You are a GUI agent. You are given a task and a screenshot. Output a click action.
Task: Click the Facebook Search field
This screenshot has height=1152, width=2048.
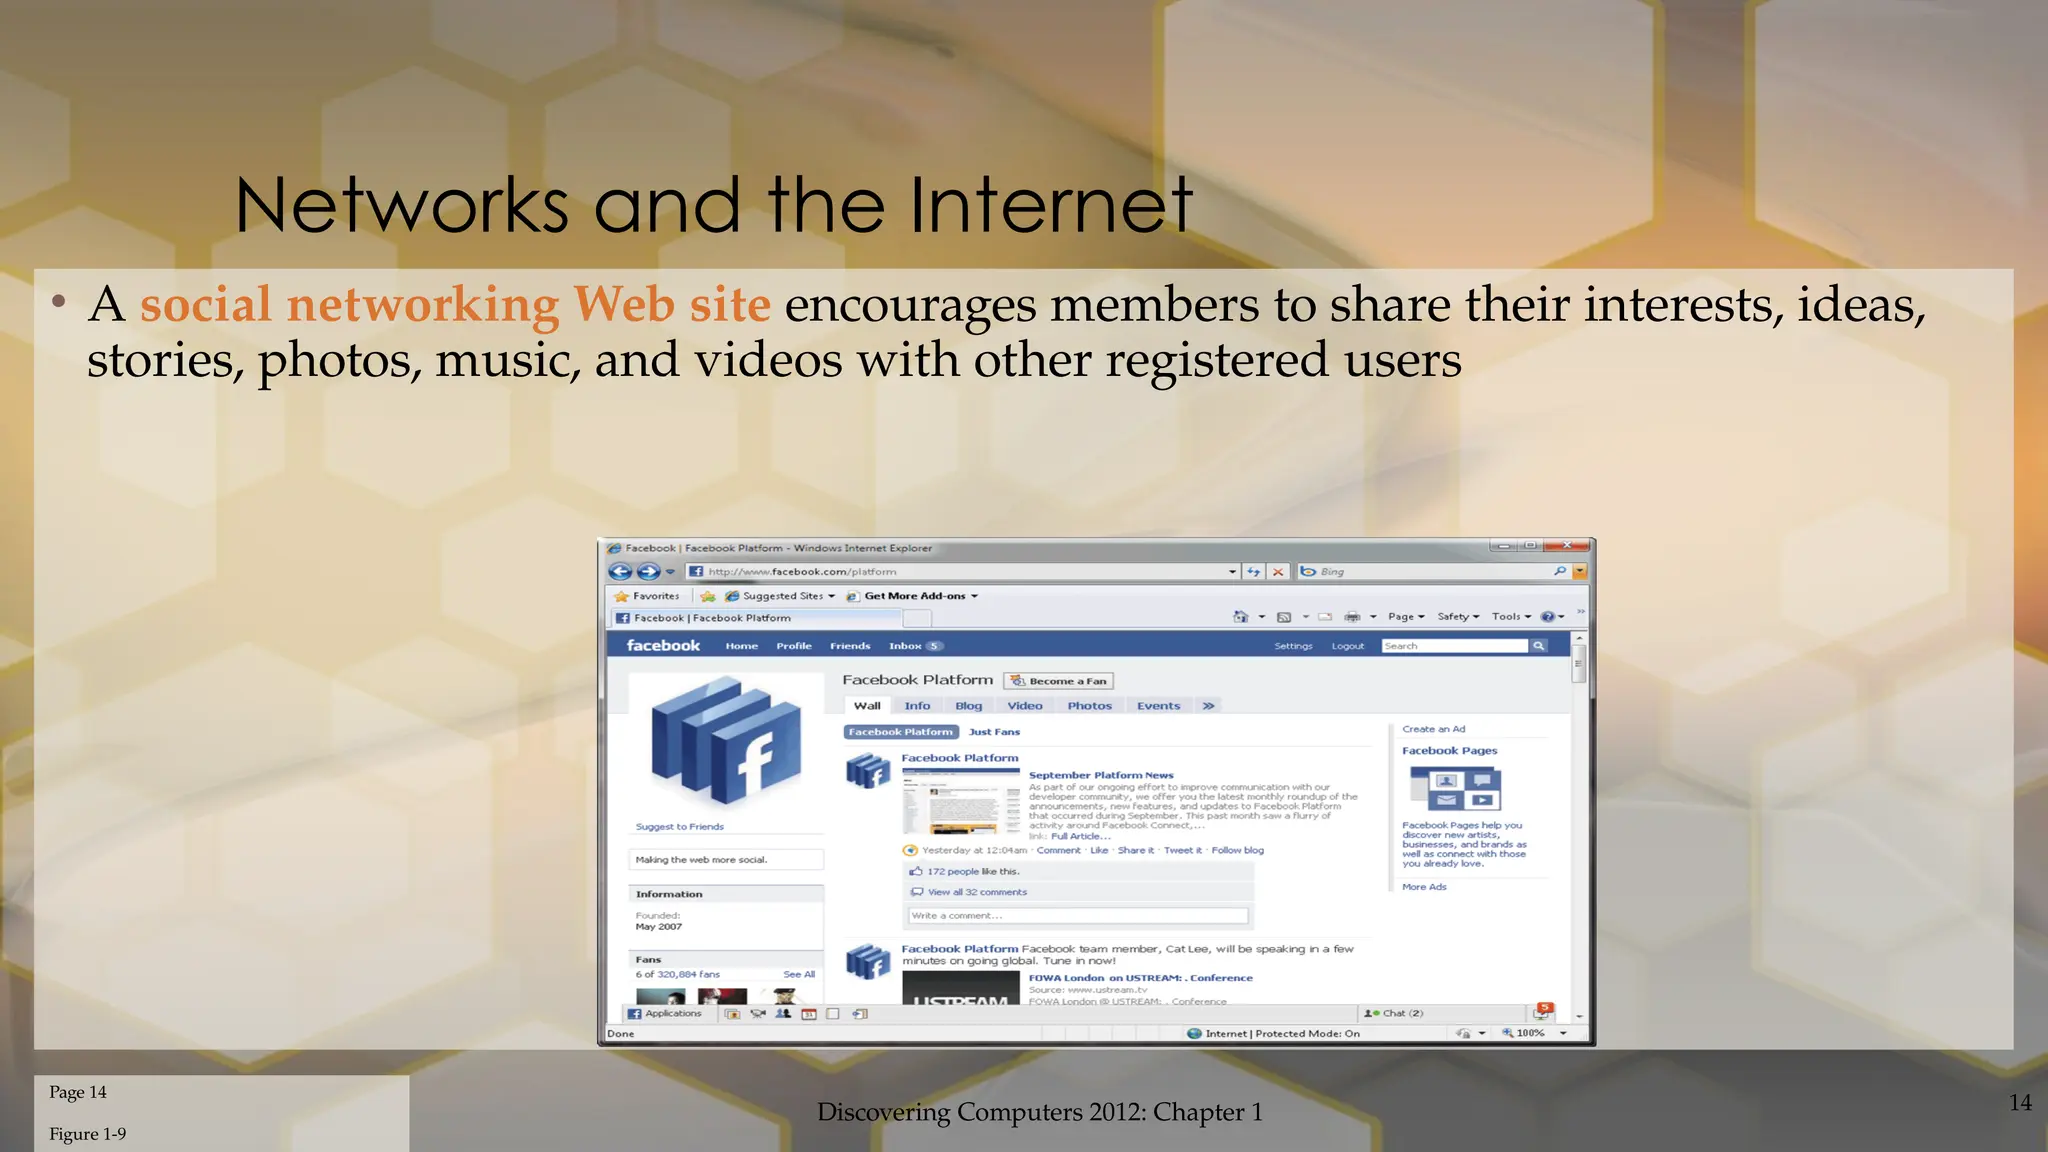(1455, 646)
